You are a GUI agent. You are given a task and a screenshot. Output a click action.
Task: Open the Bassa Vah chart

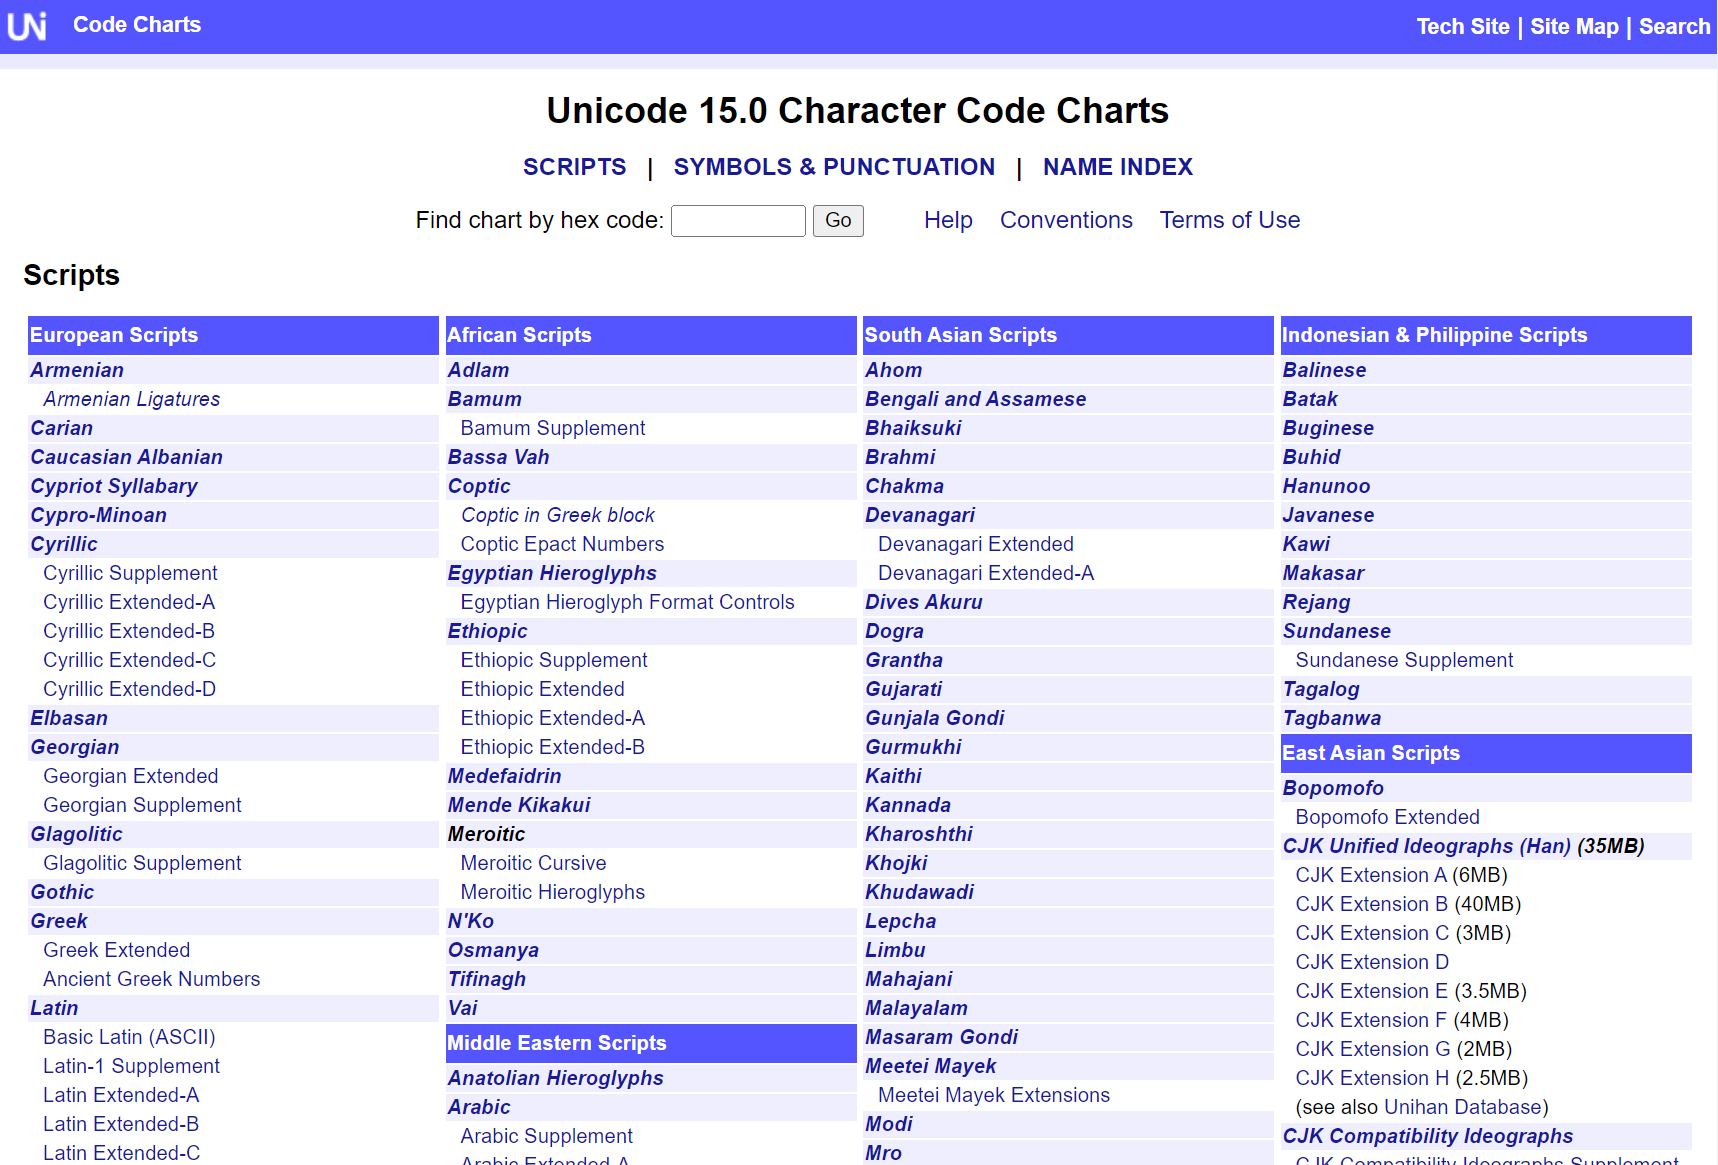tap(498, 457)
